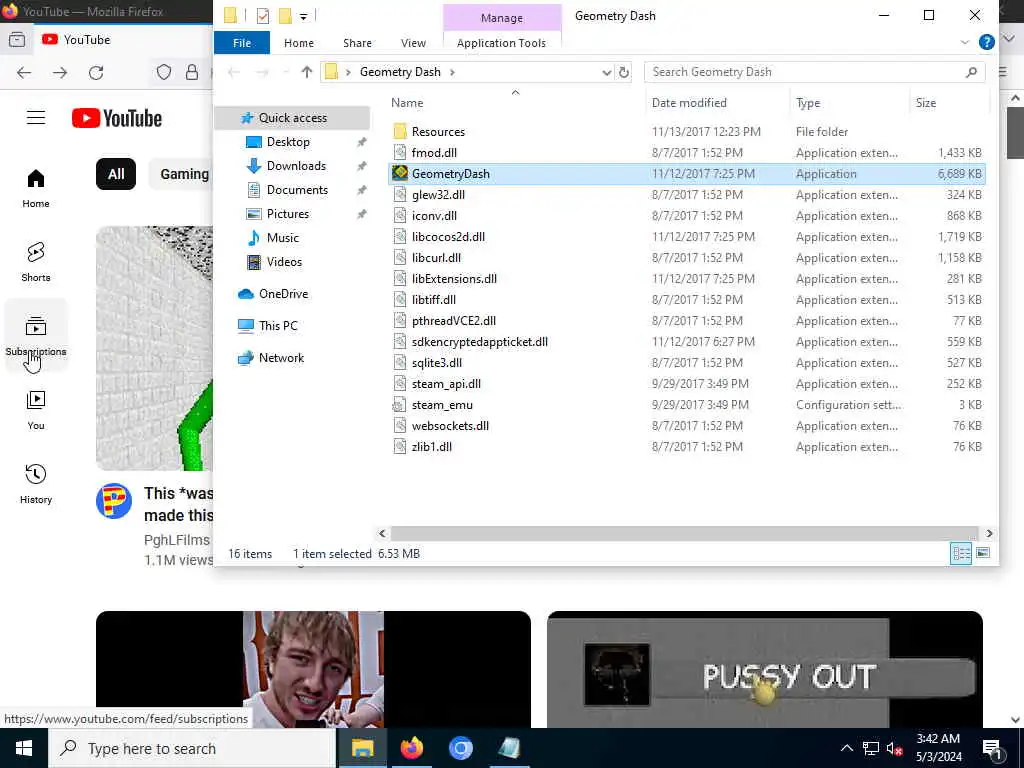Click the muted volume tray icon
Screen dimensions: 1024x768
pos(894,748)
